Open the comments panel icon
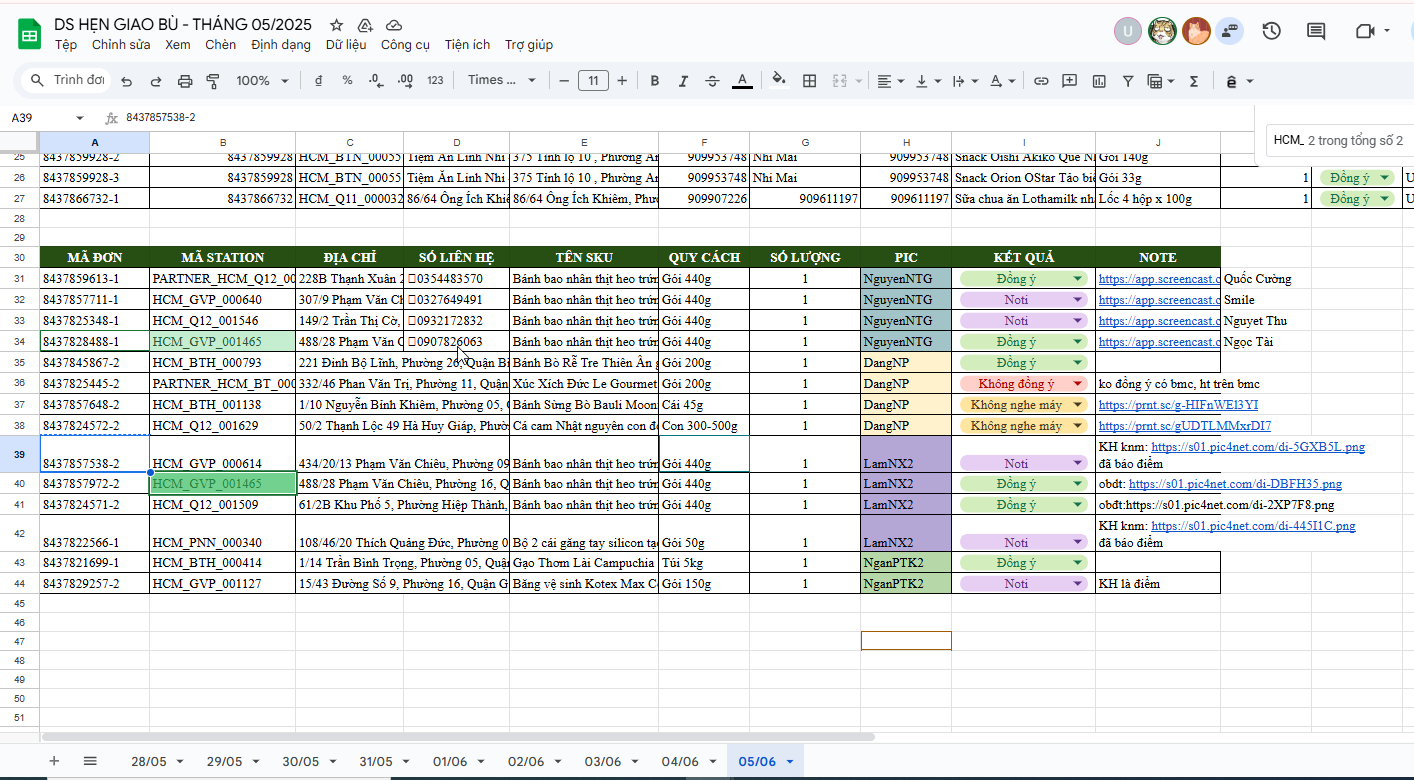Screen dimensions: 1414x780 (x=1316, y=31)
